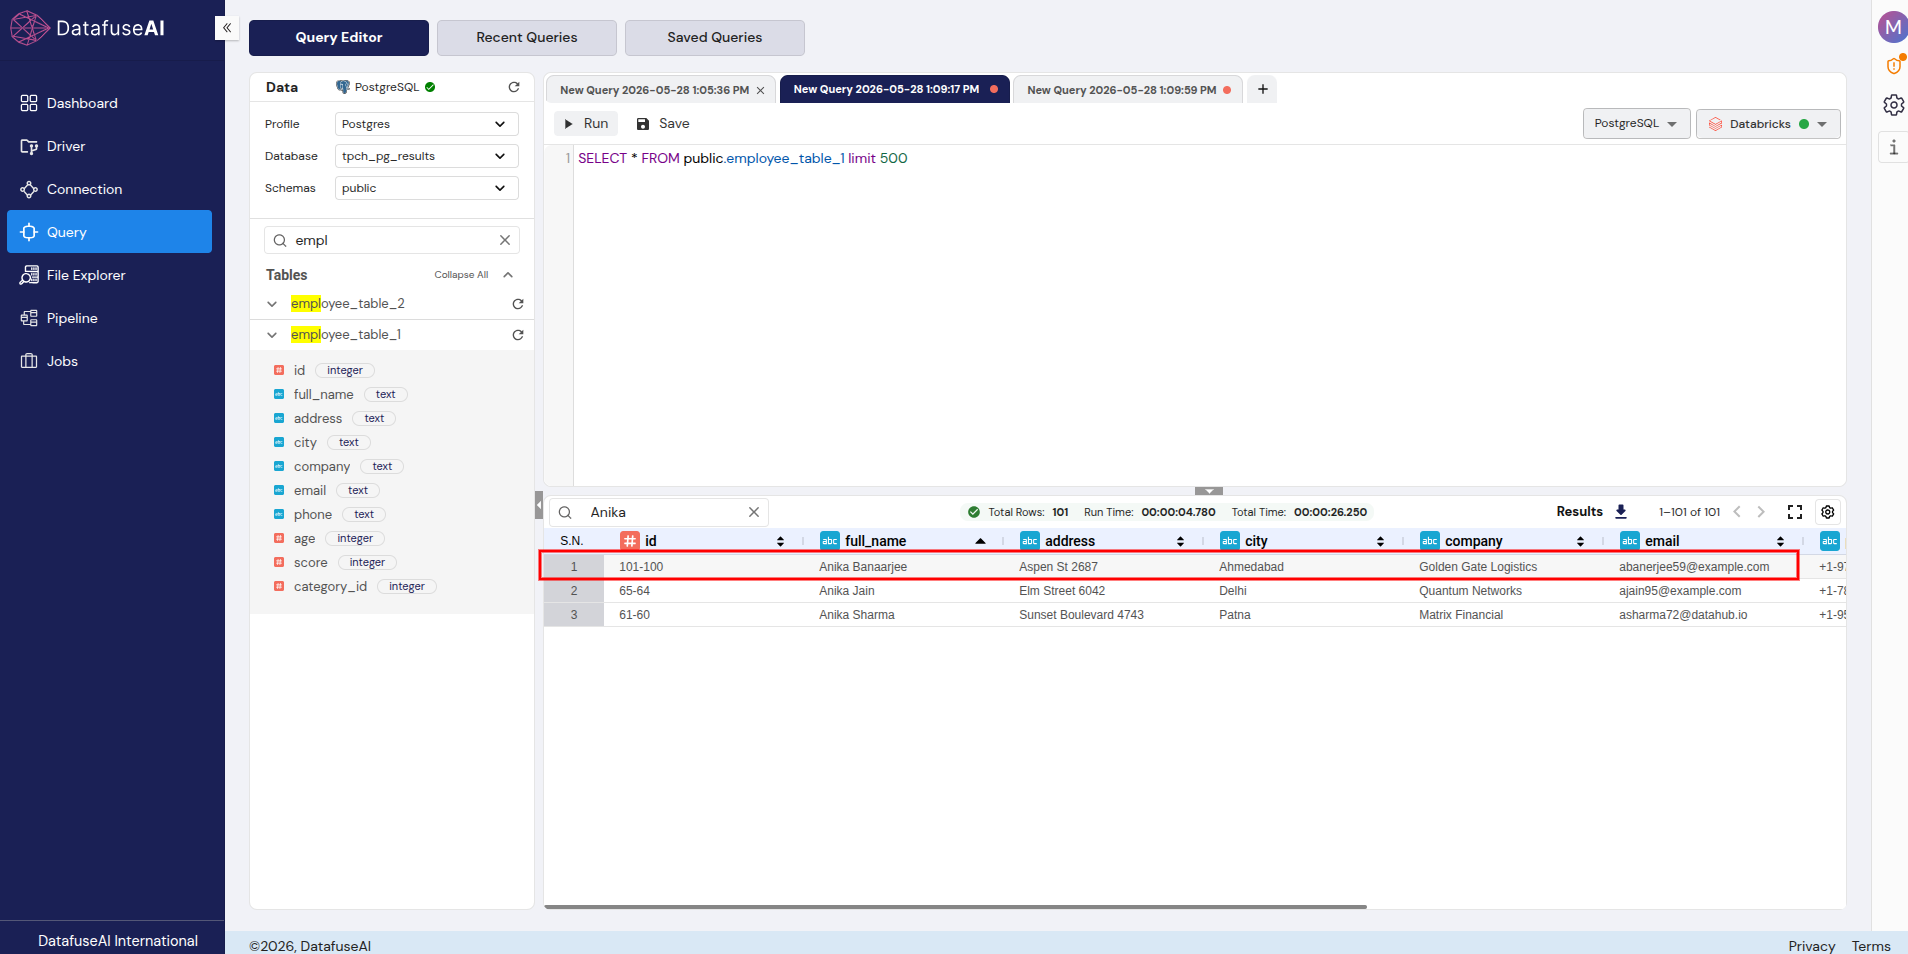Add a new query tab
Viewport: 1908px width, 954px height.
[x=1263, y=89]
